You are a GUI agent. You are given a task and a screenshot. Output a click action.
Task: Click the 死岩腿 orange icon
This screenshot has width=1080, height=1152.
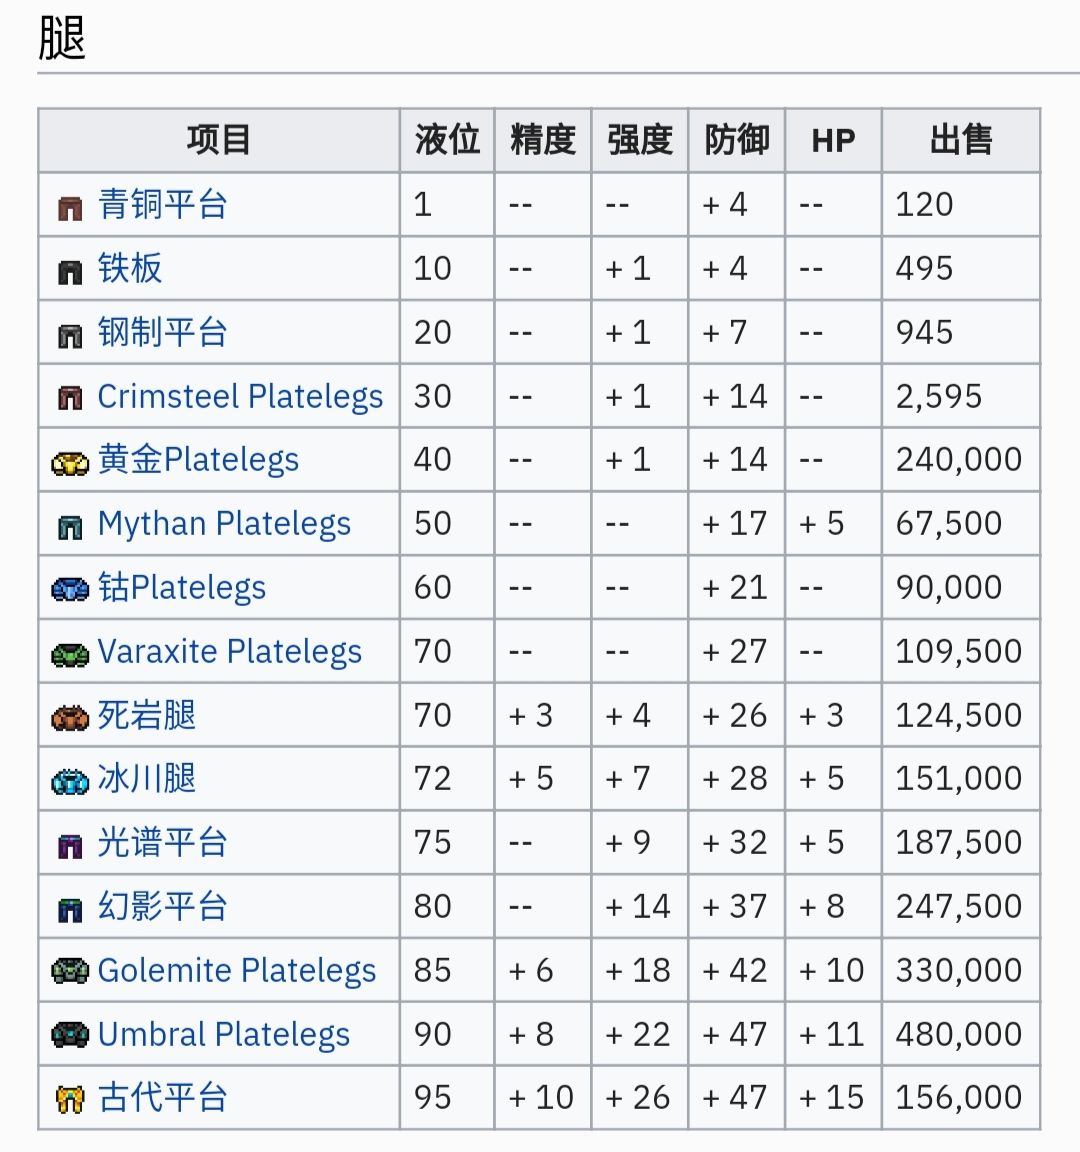click(70, 717)
